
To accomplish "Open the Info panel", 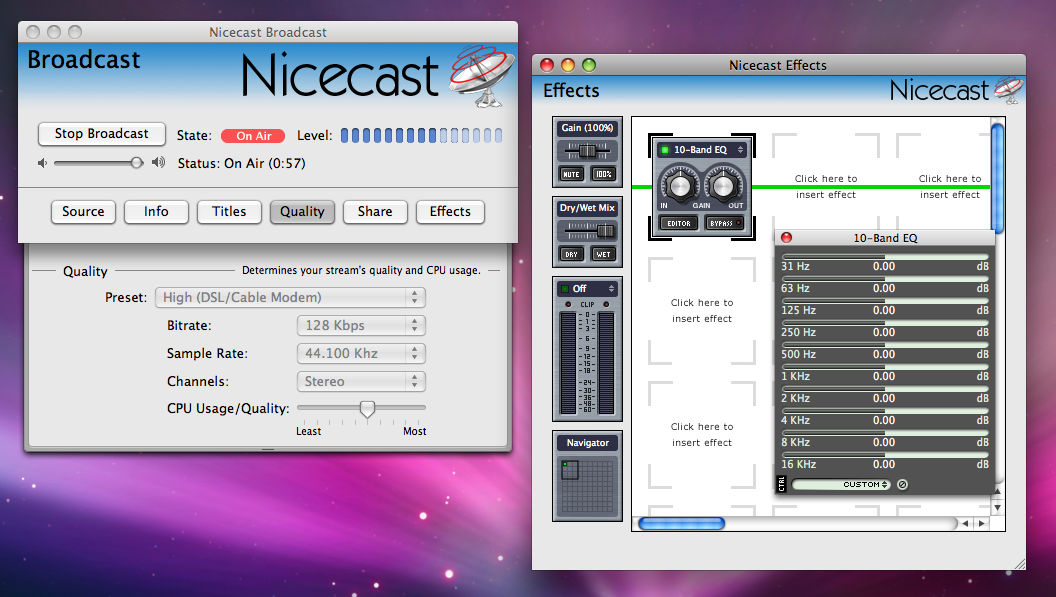I will [x=156, y=212].
